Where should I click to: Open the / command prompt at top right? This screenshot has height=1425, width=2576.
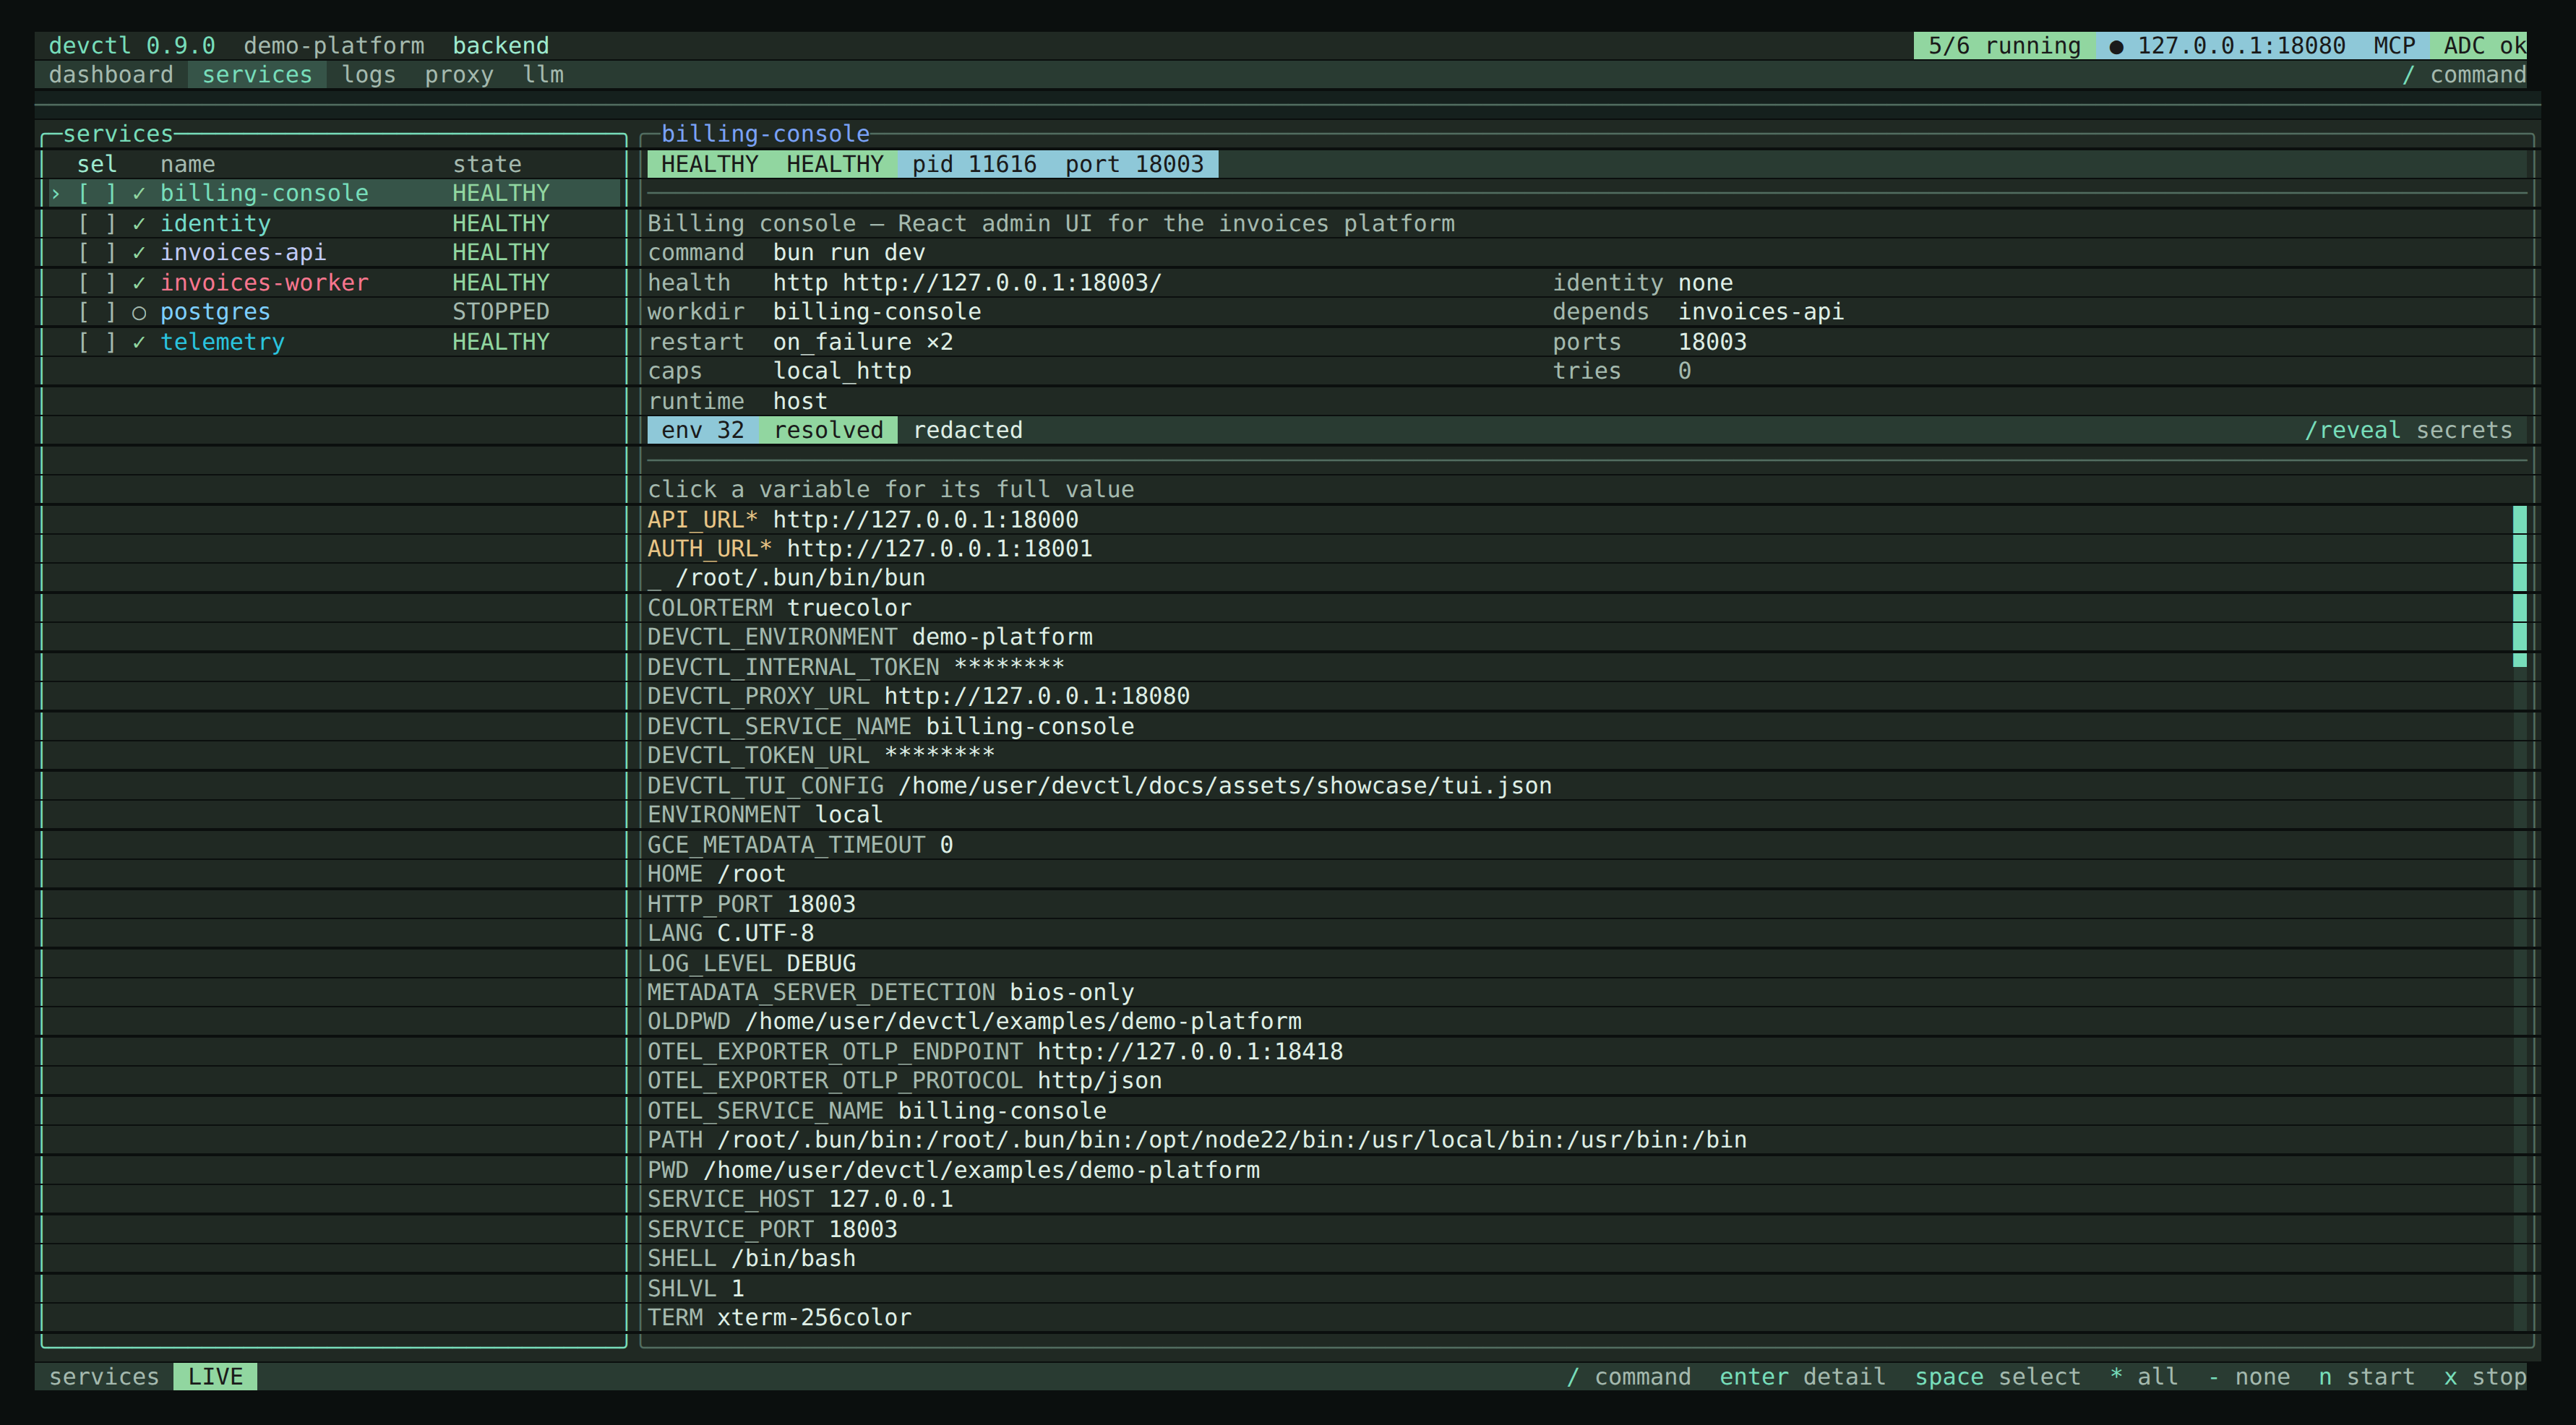click(x=2464, y=75)
